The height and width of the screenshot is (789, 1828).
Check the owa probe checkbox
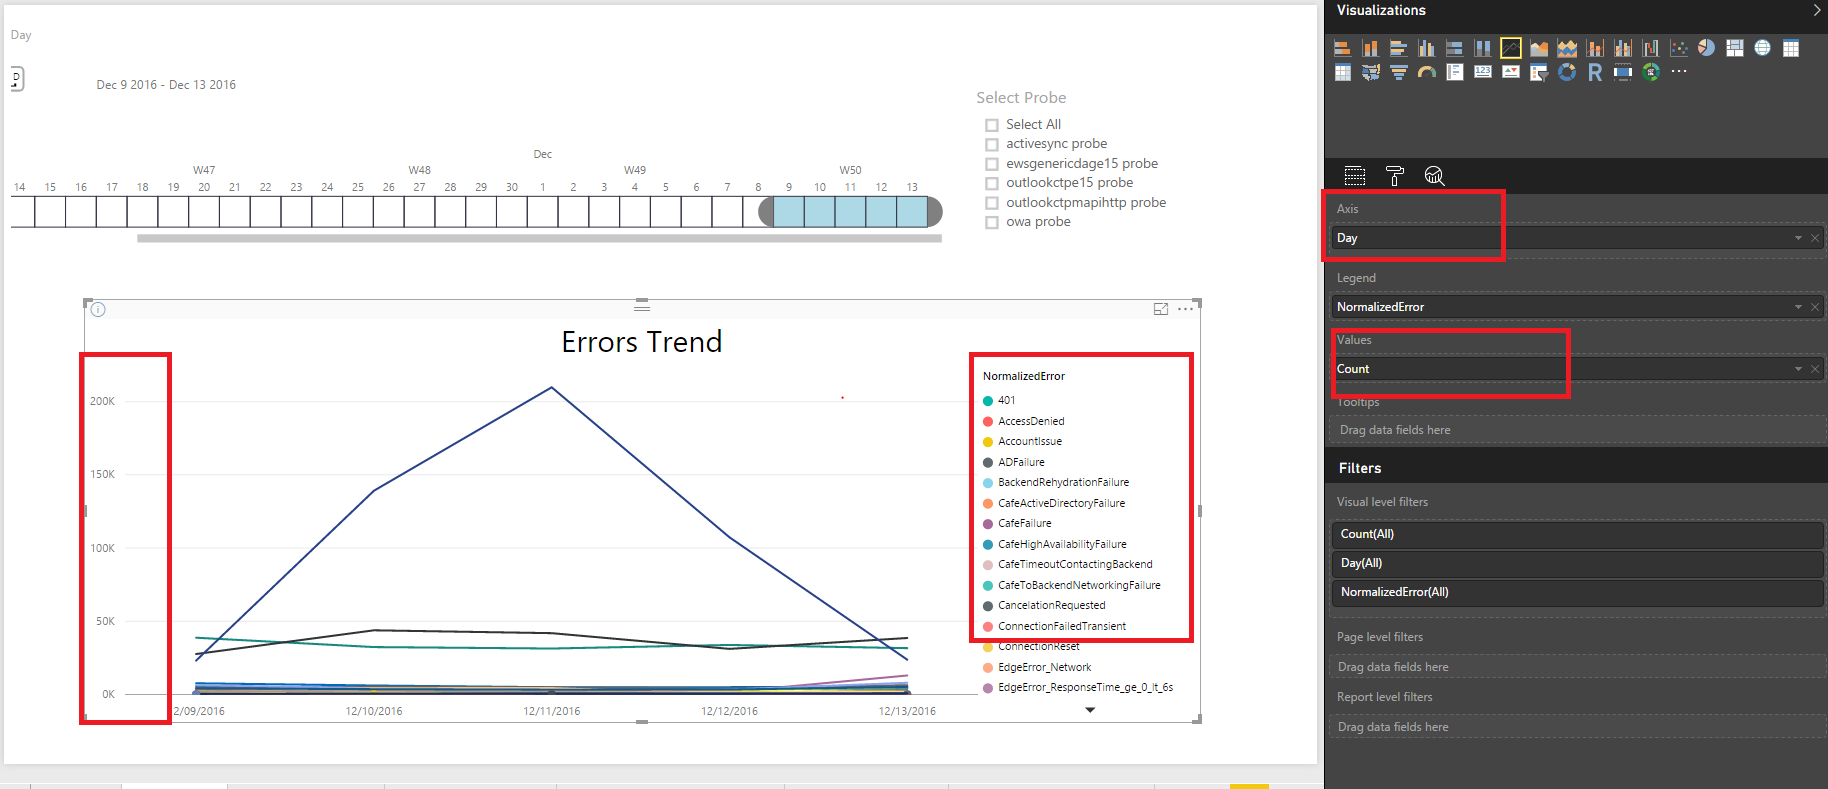(992, 222)
